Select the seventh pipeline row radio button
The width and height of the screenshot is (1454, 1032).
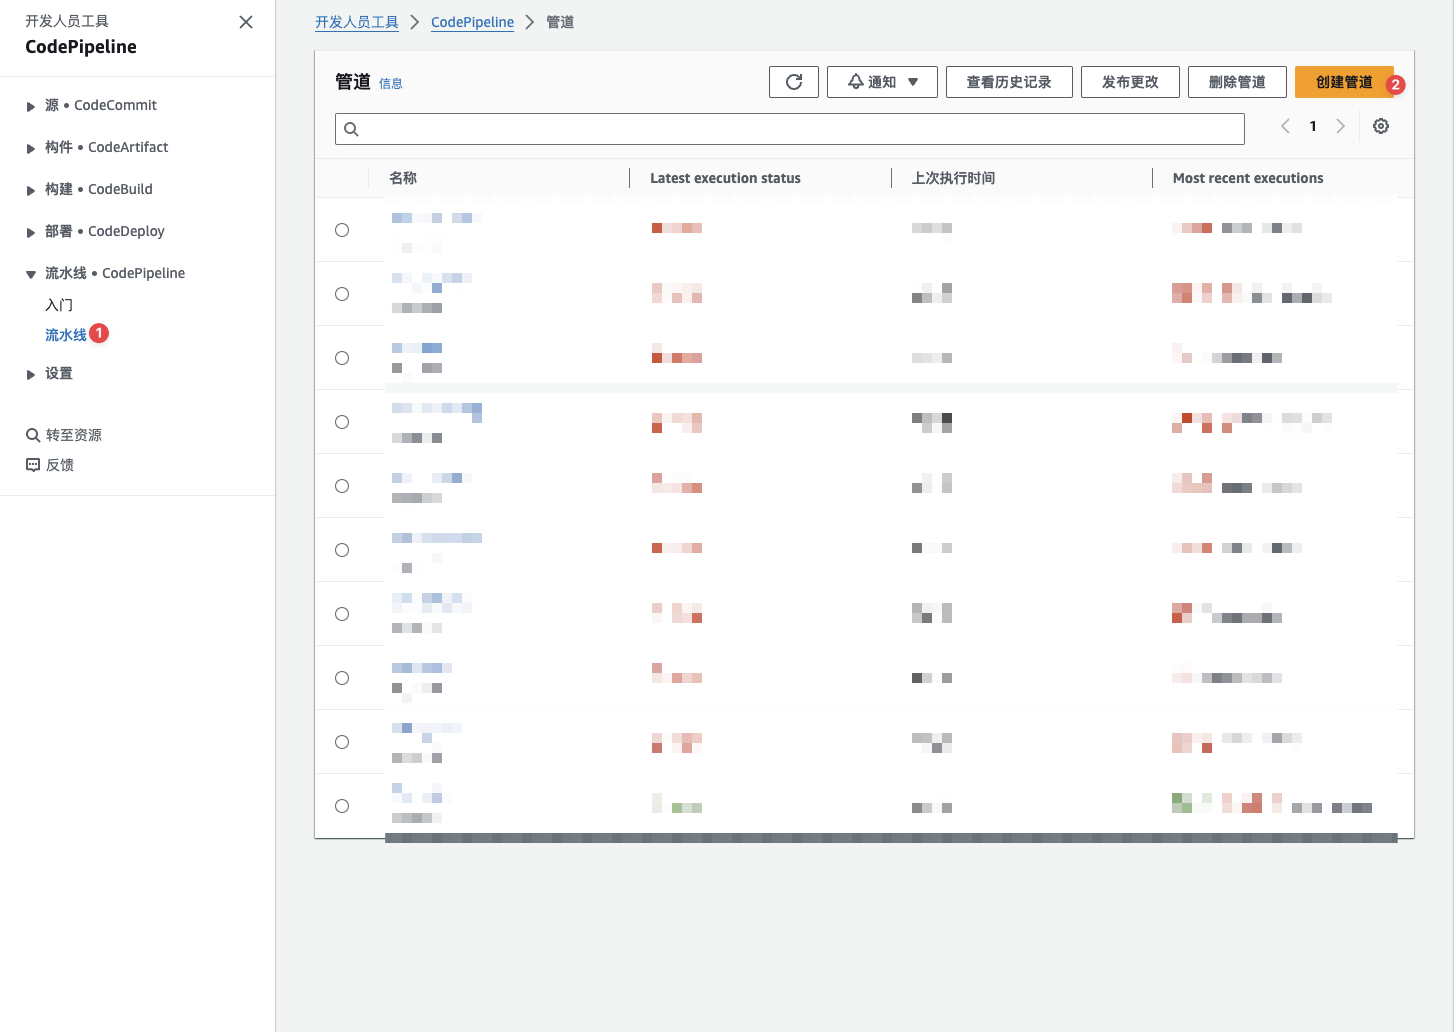point(342,614)
